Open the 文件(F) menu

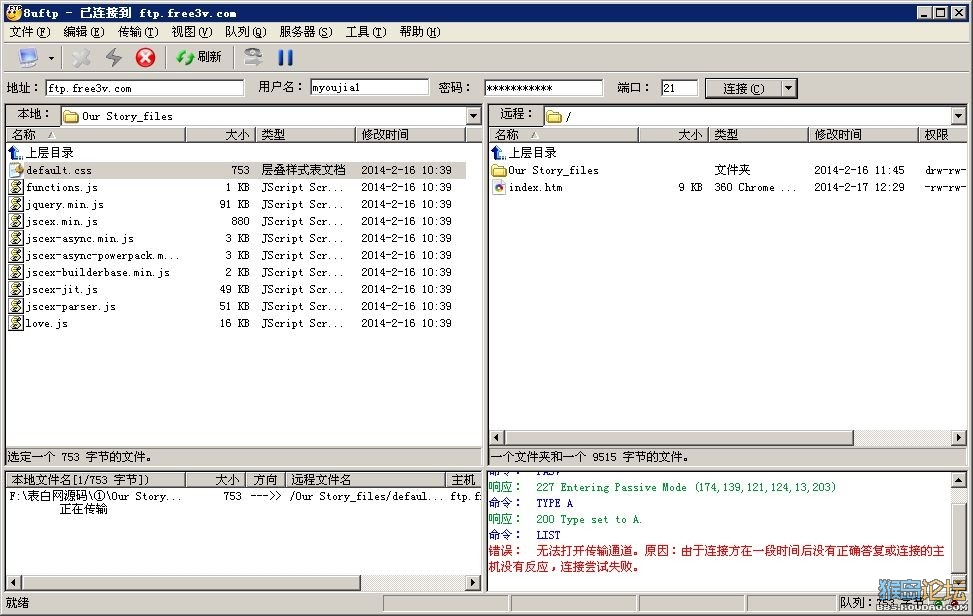(x=29, y=32)
